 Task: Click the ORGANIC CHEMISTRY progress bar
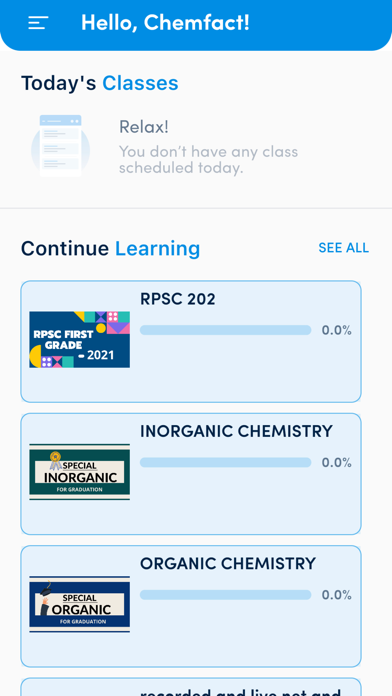pyautogui.click(x=226, y=595)
